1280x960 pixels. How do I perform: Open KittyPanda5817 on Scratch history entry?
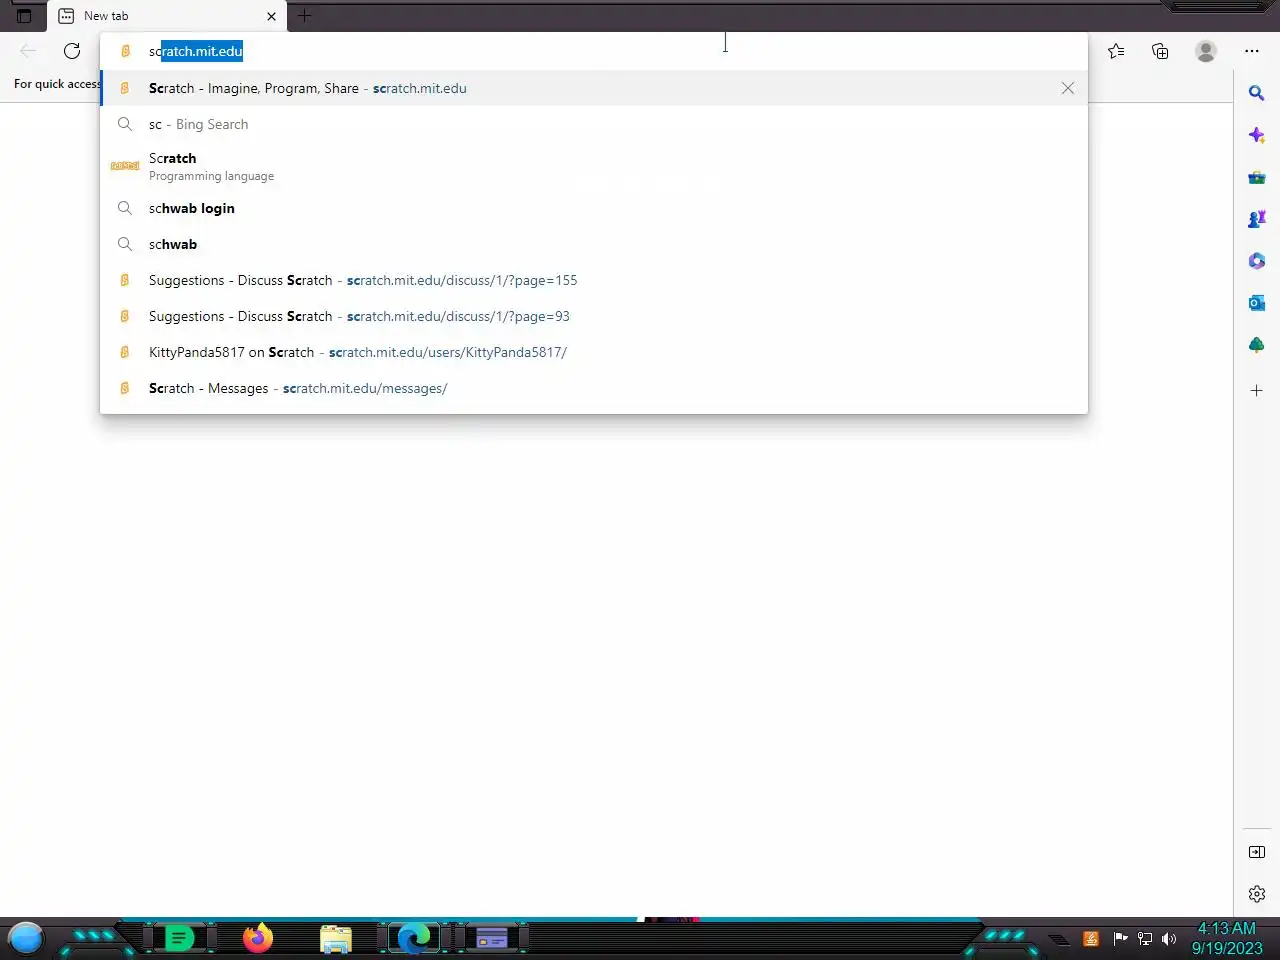(594, 352)
